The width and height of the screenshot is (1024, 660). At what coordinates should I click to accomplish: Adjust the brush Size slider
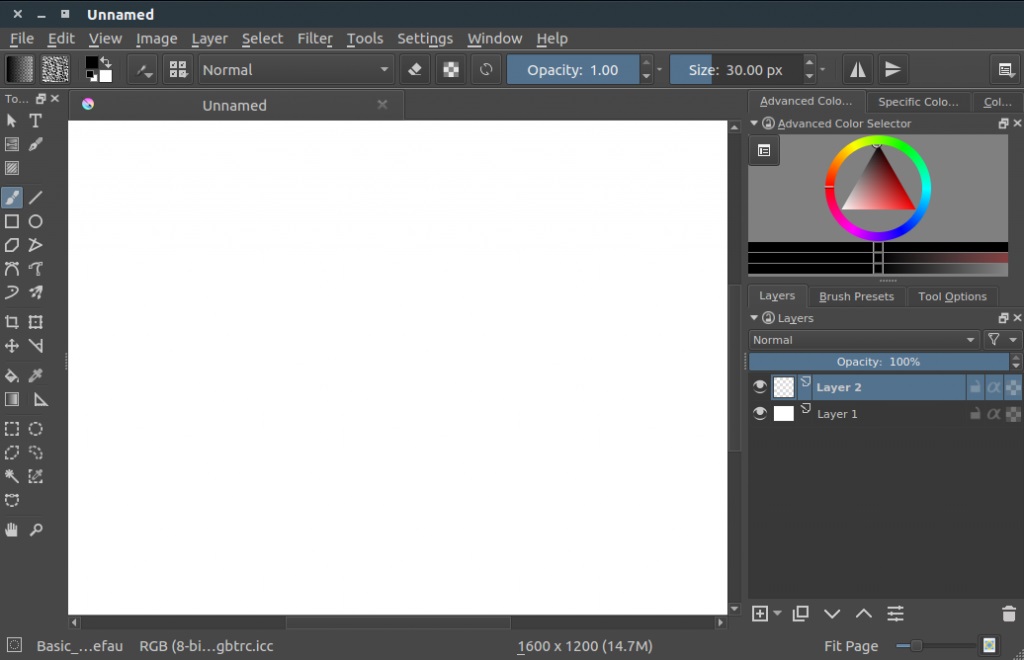[x=736, y=70]
